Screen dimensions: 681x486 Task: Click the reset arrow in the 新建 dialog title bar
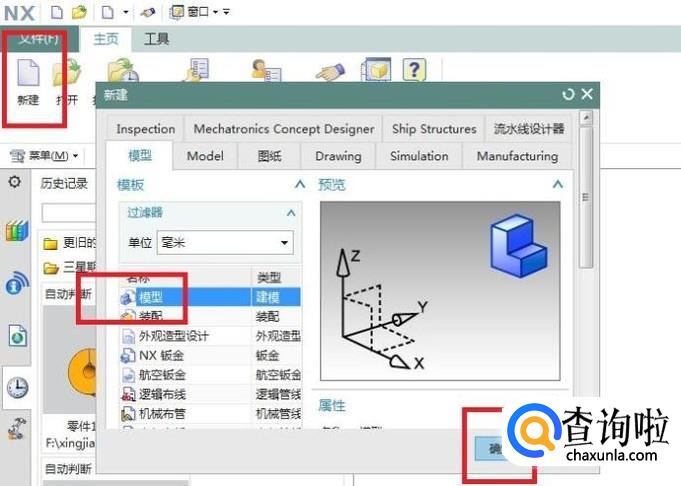[568, 94]
